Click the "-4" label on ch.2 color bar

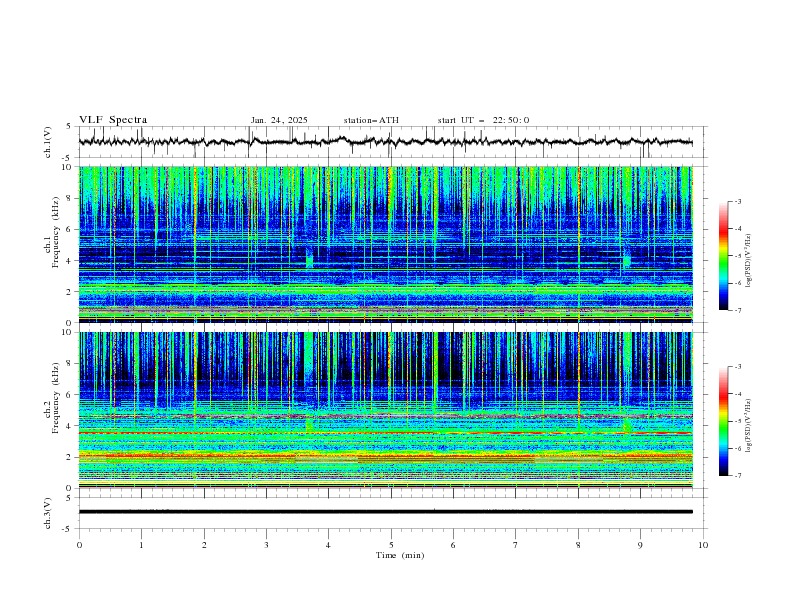click(738, 394)
